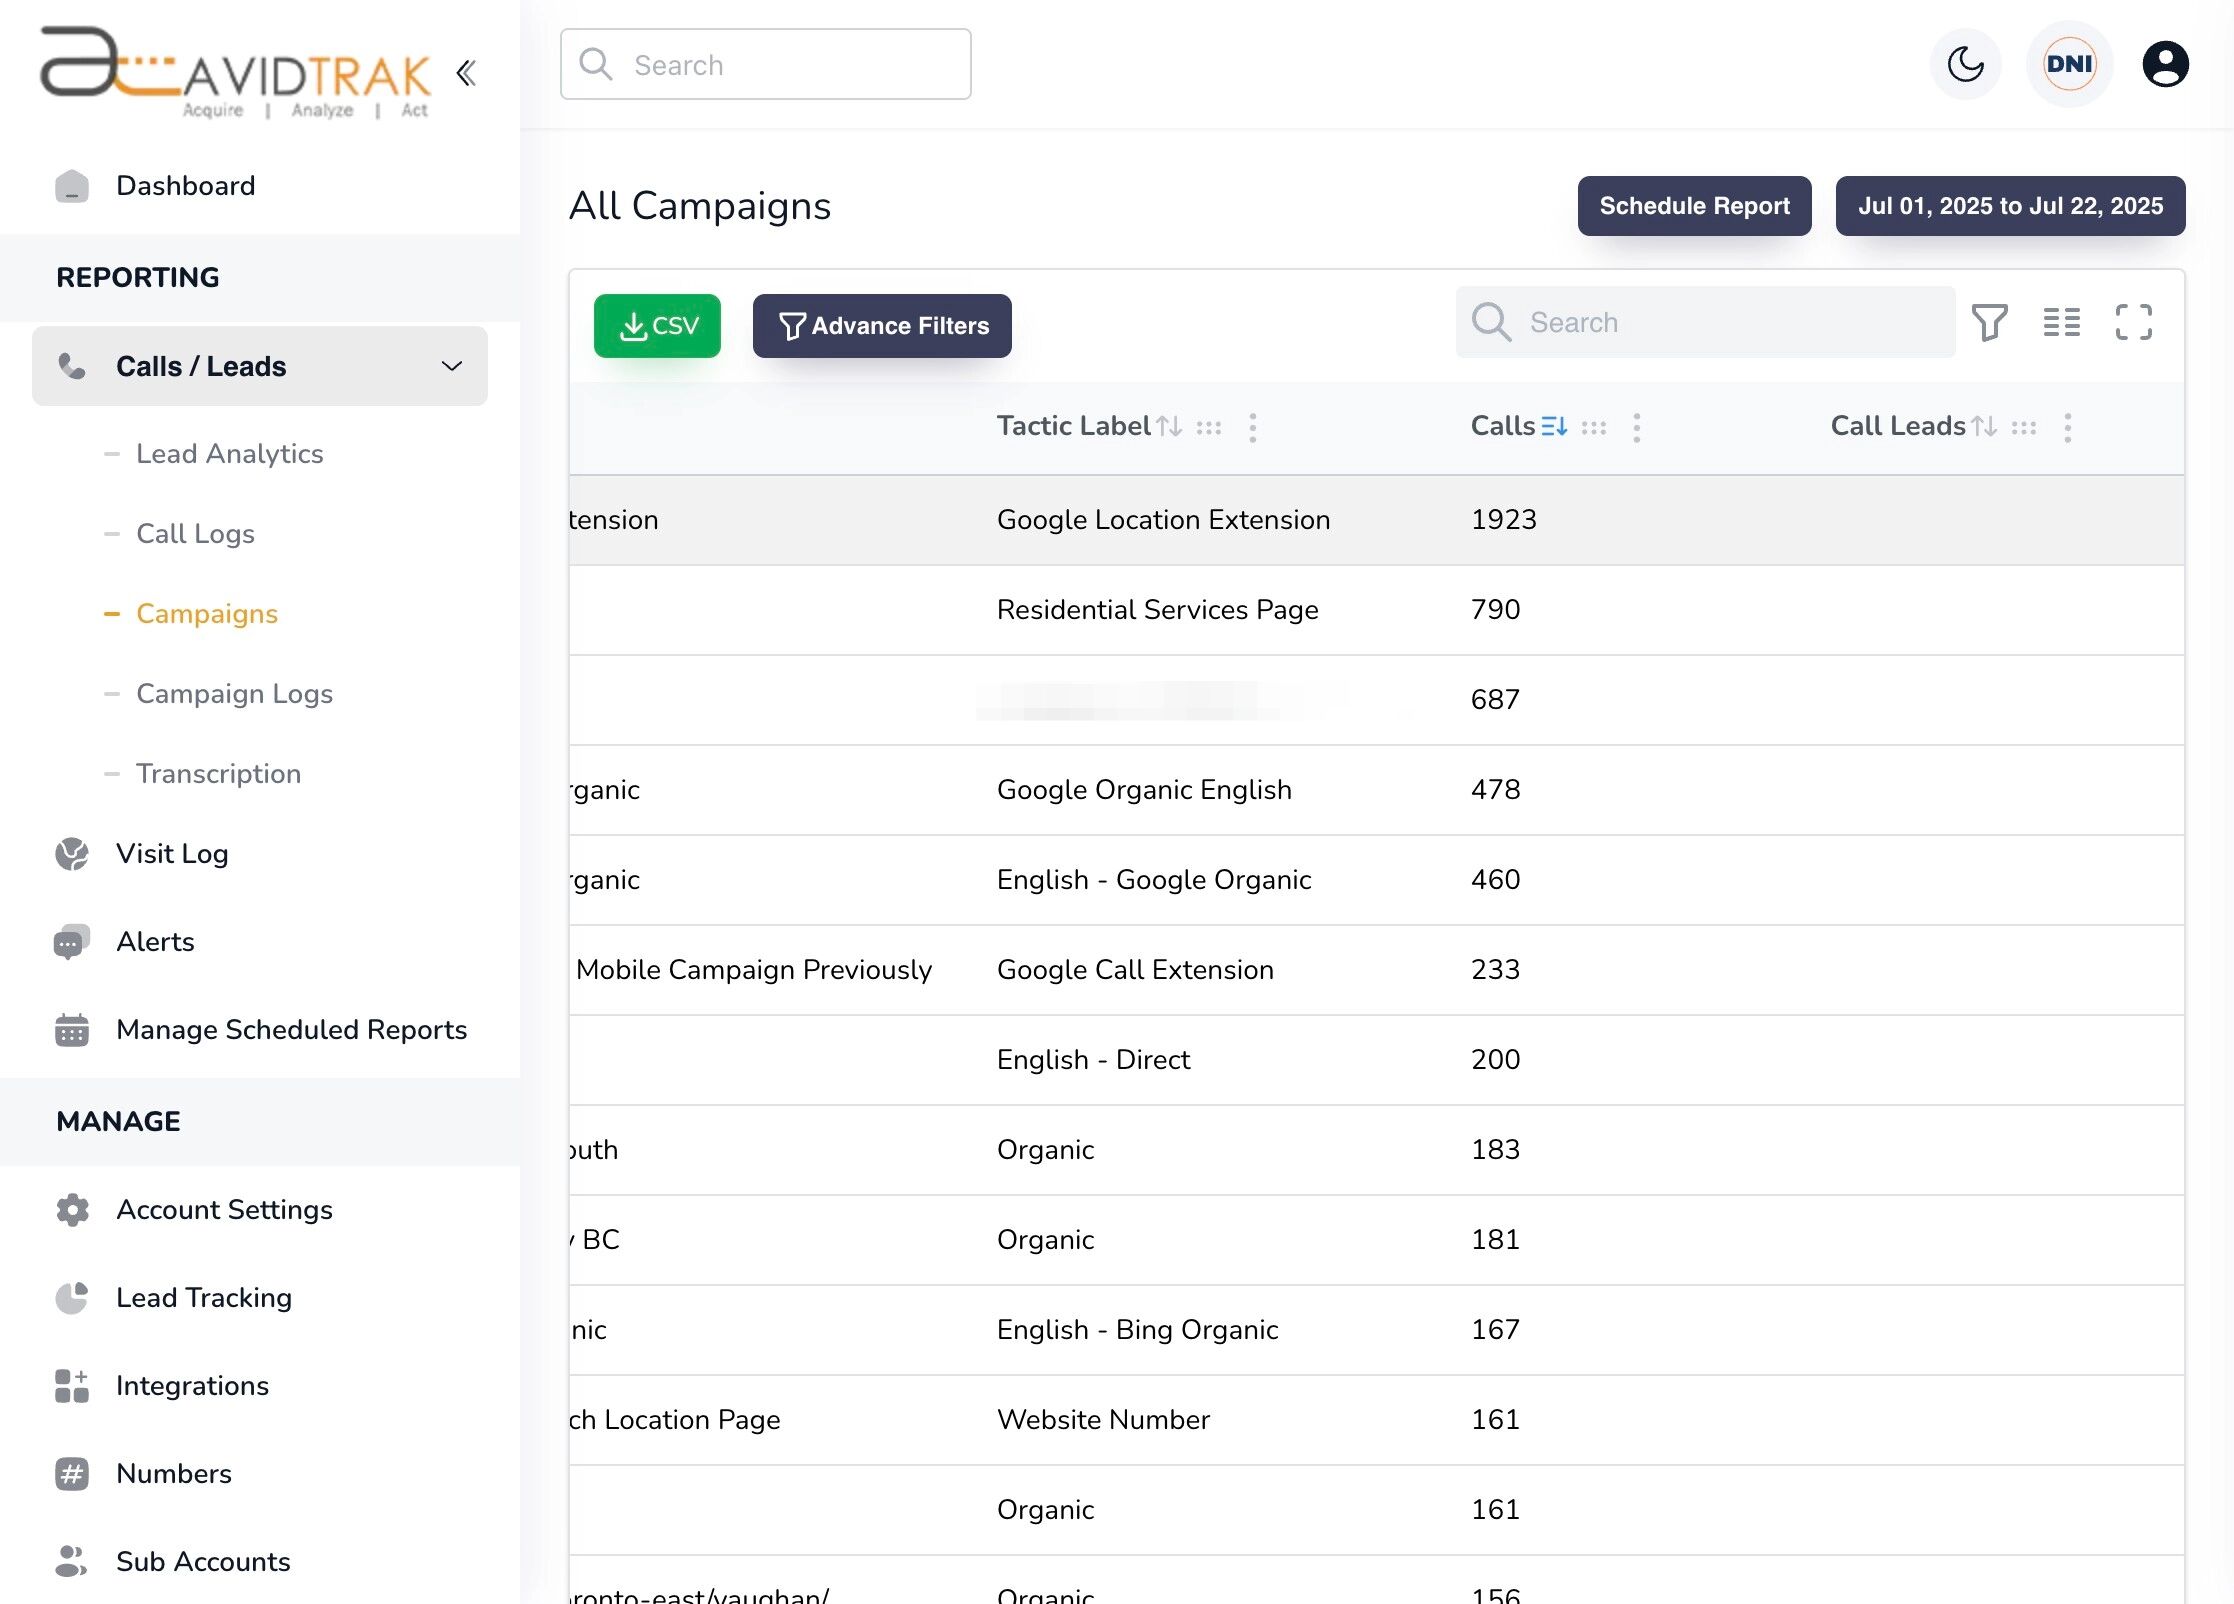Toggle sorting on Call Leads column
2234x1604 pixels.
tap(1986, 425)
